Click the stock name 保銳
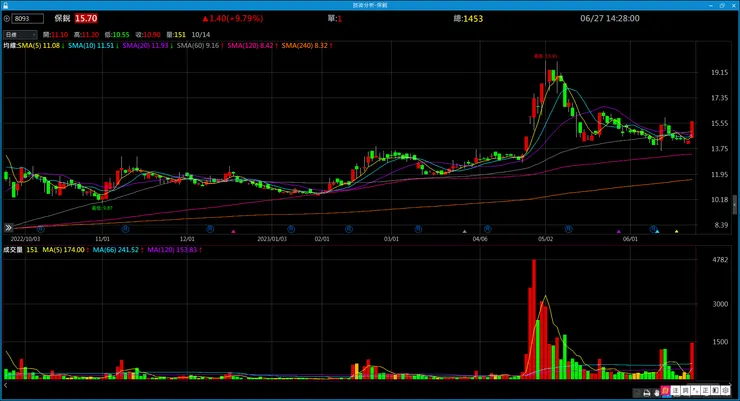This screenshot has height=401, width=740. (x=62, y=18)
